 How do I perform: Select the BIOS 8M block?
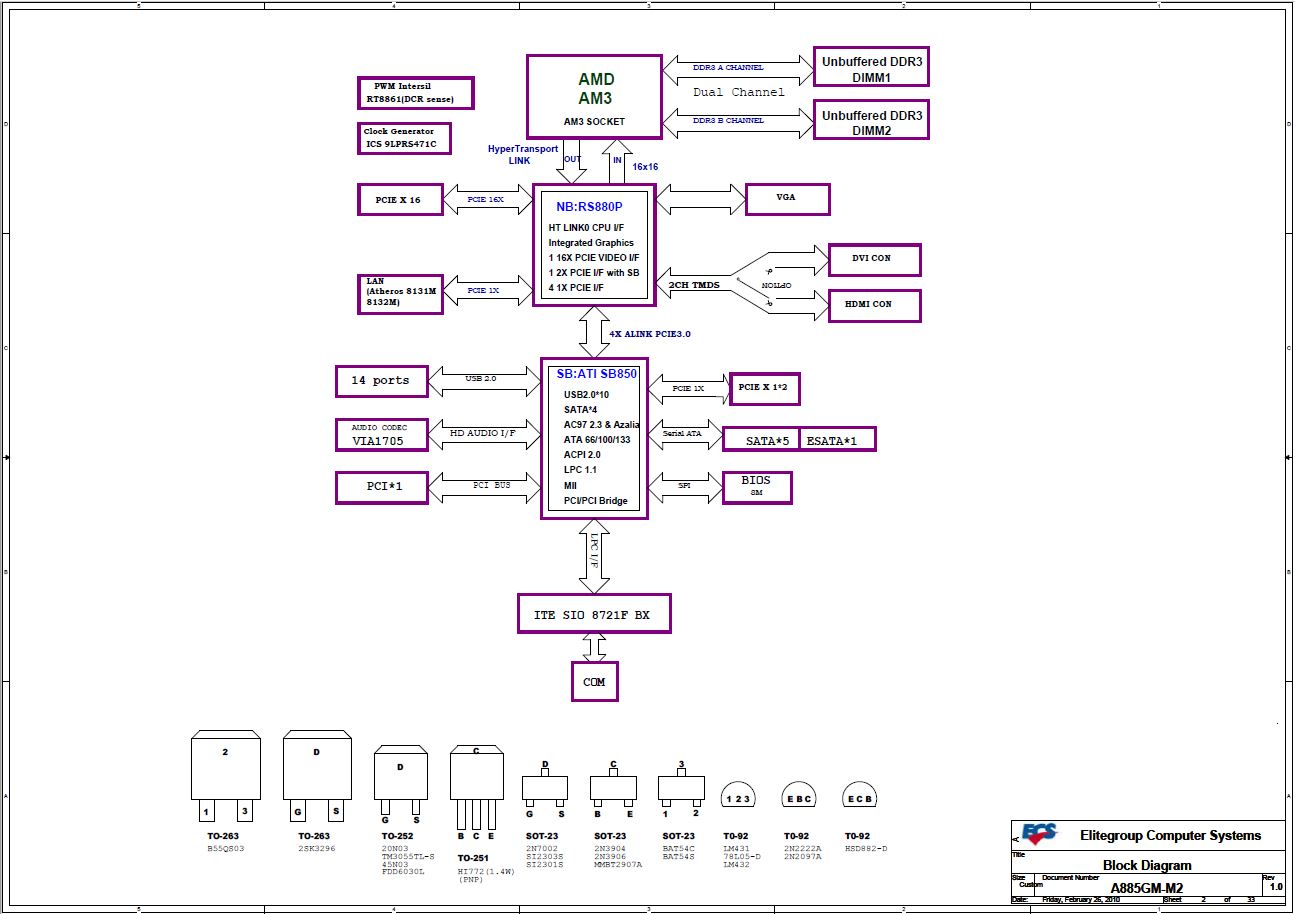(x=757, y=486)
